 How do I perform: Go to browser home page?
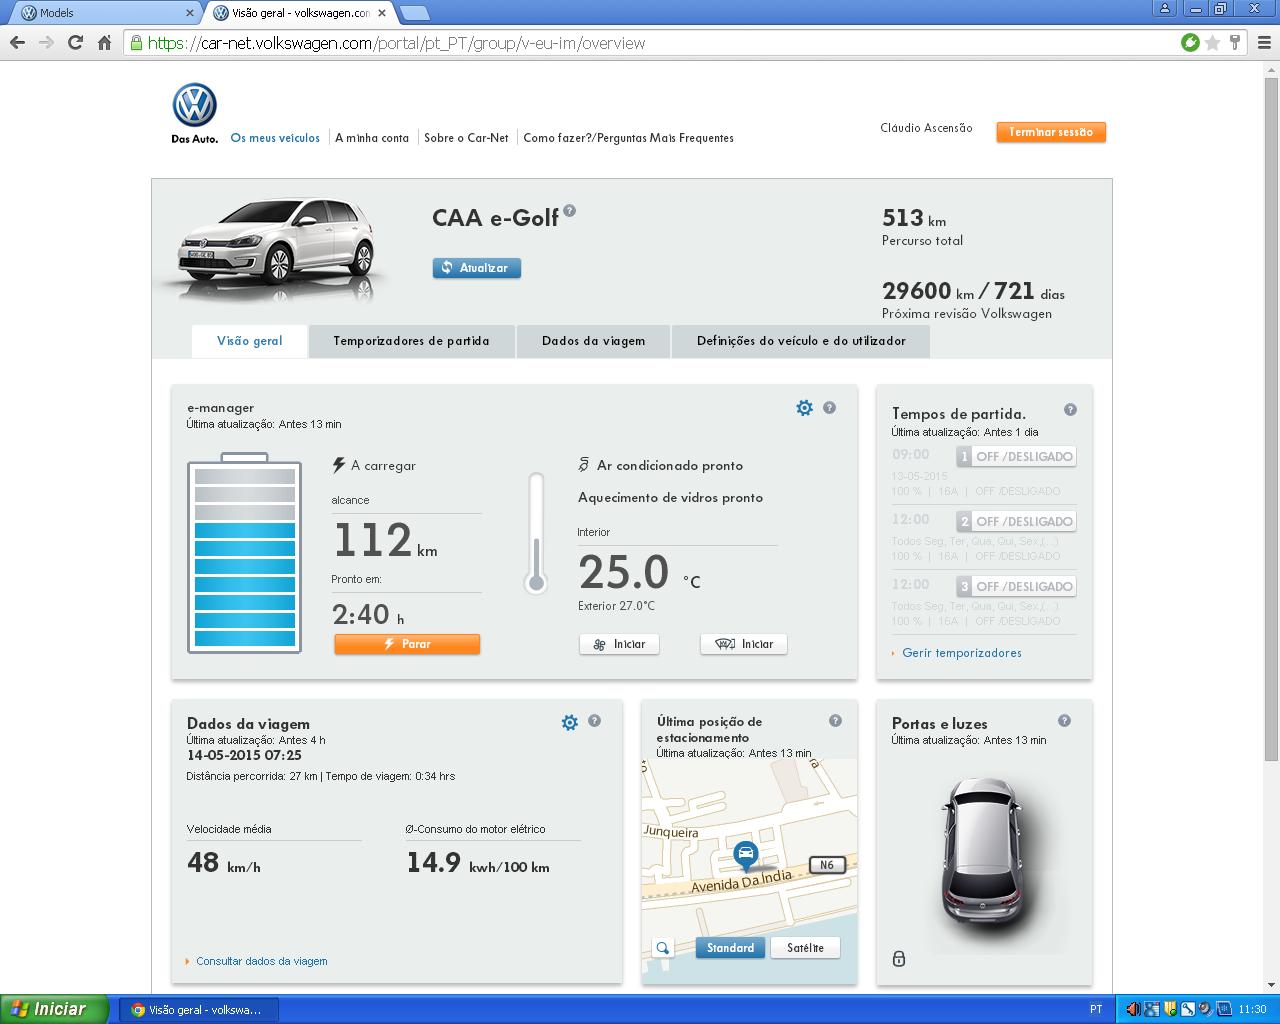(x=104, y=42)
